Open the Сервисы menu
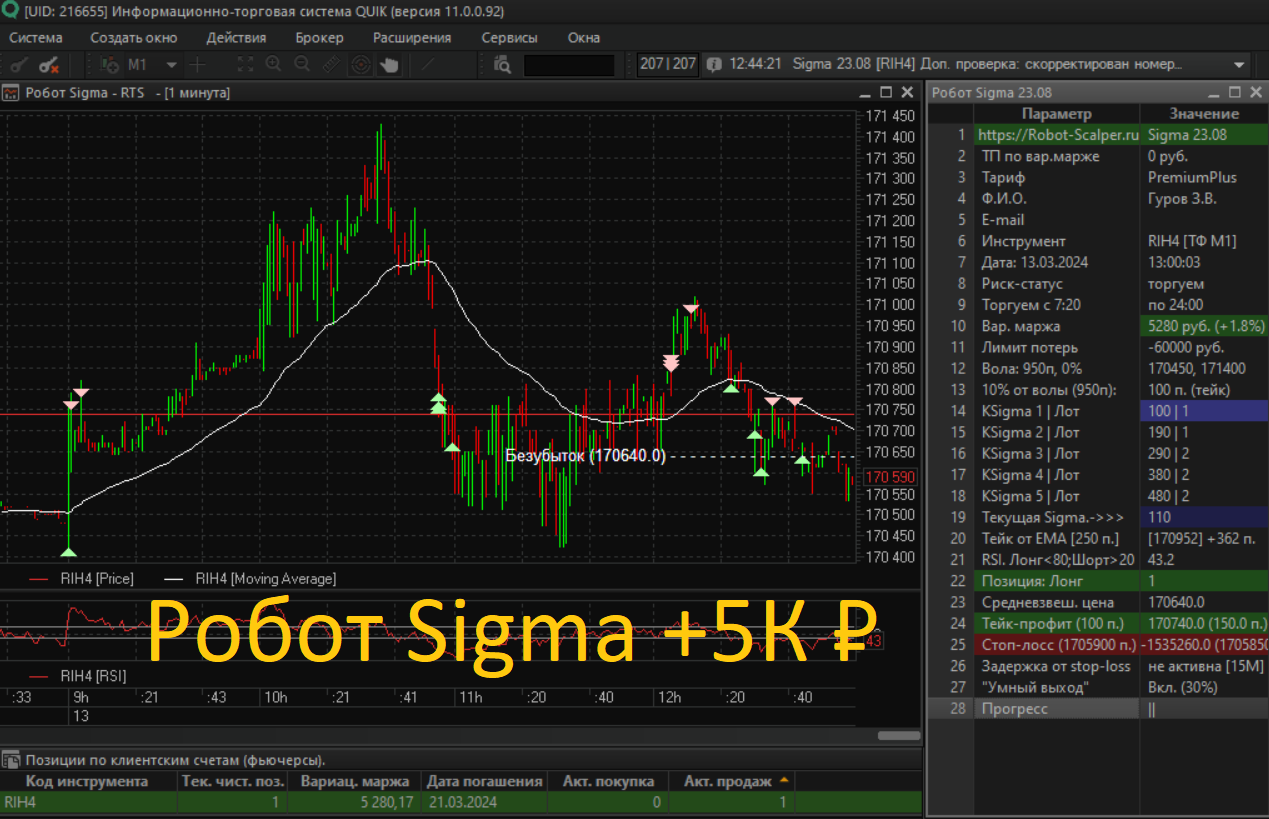Screen dimensions: 1269x819 509,38
